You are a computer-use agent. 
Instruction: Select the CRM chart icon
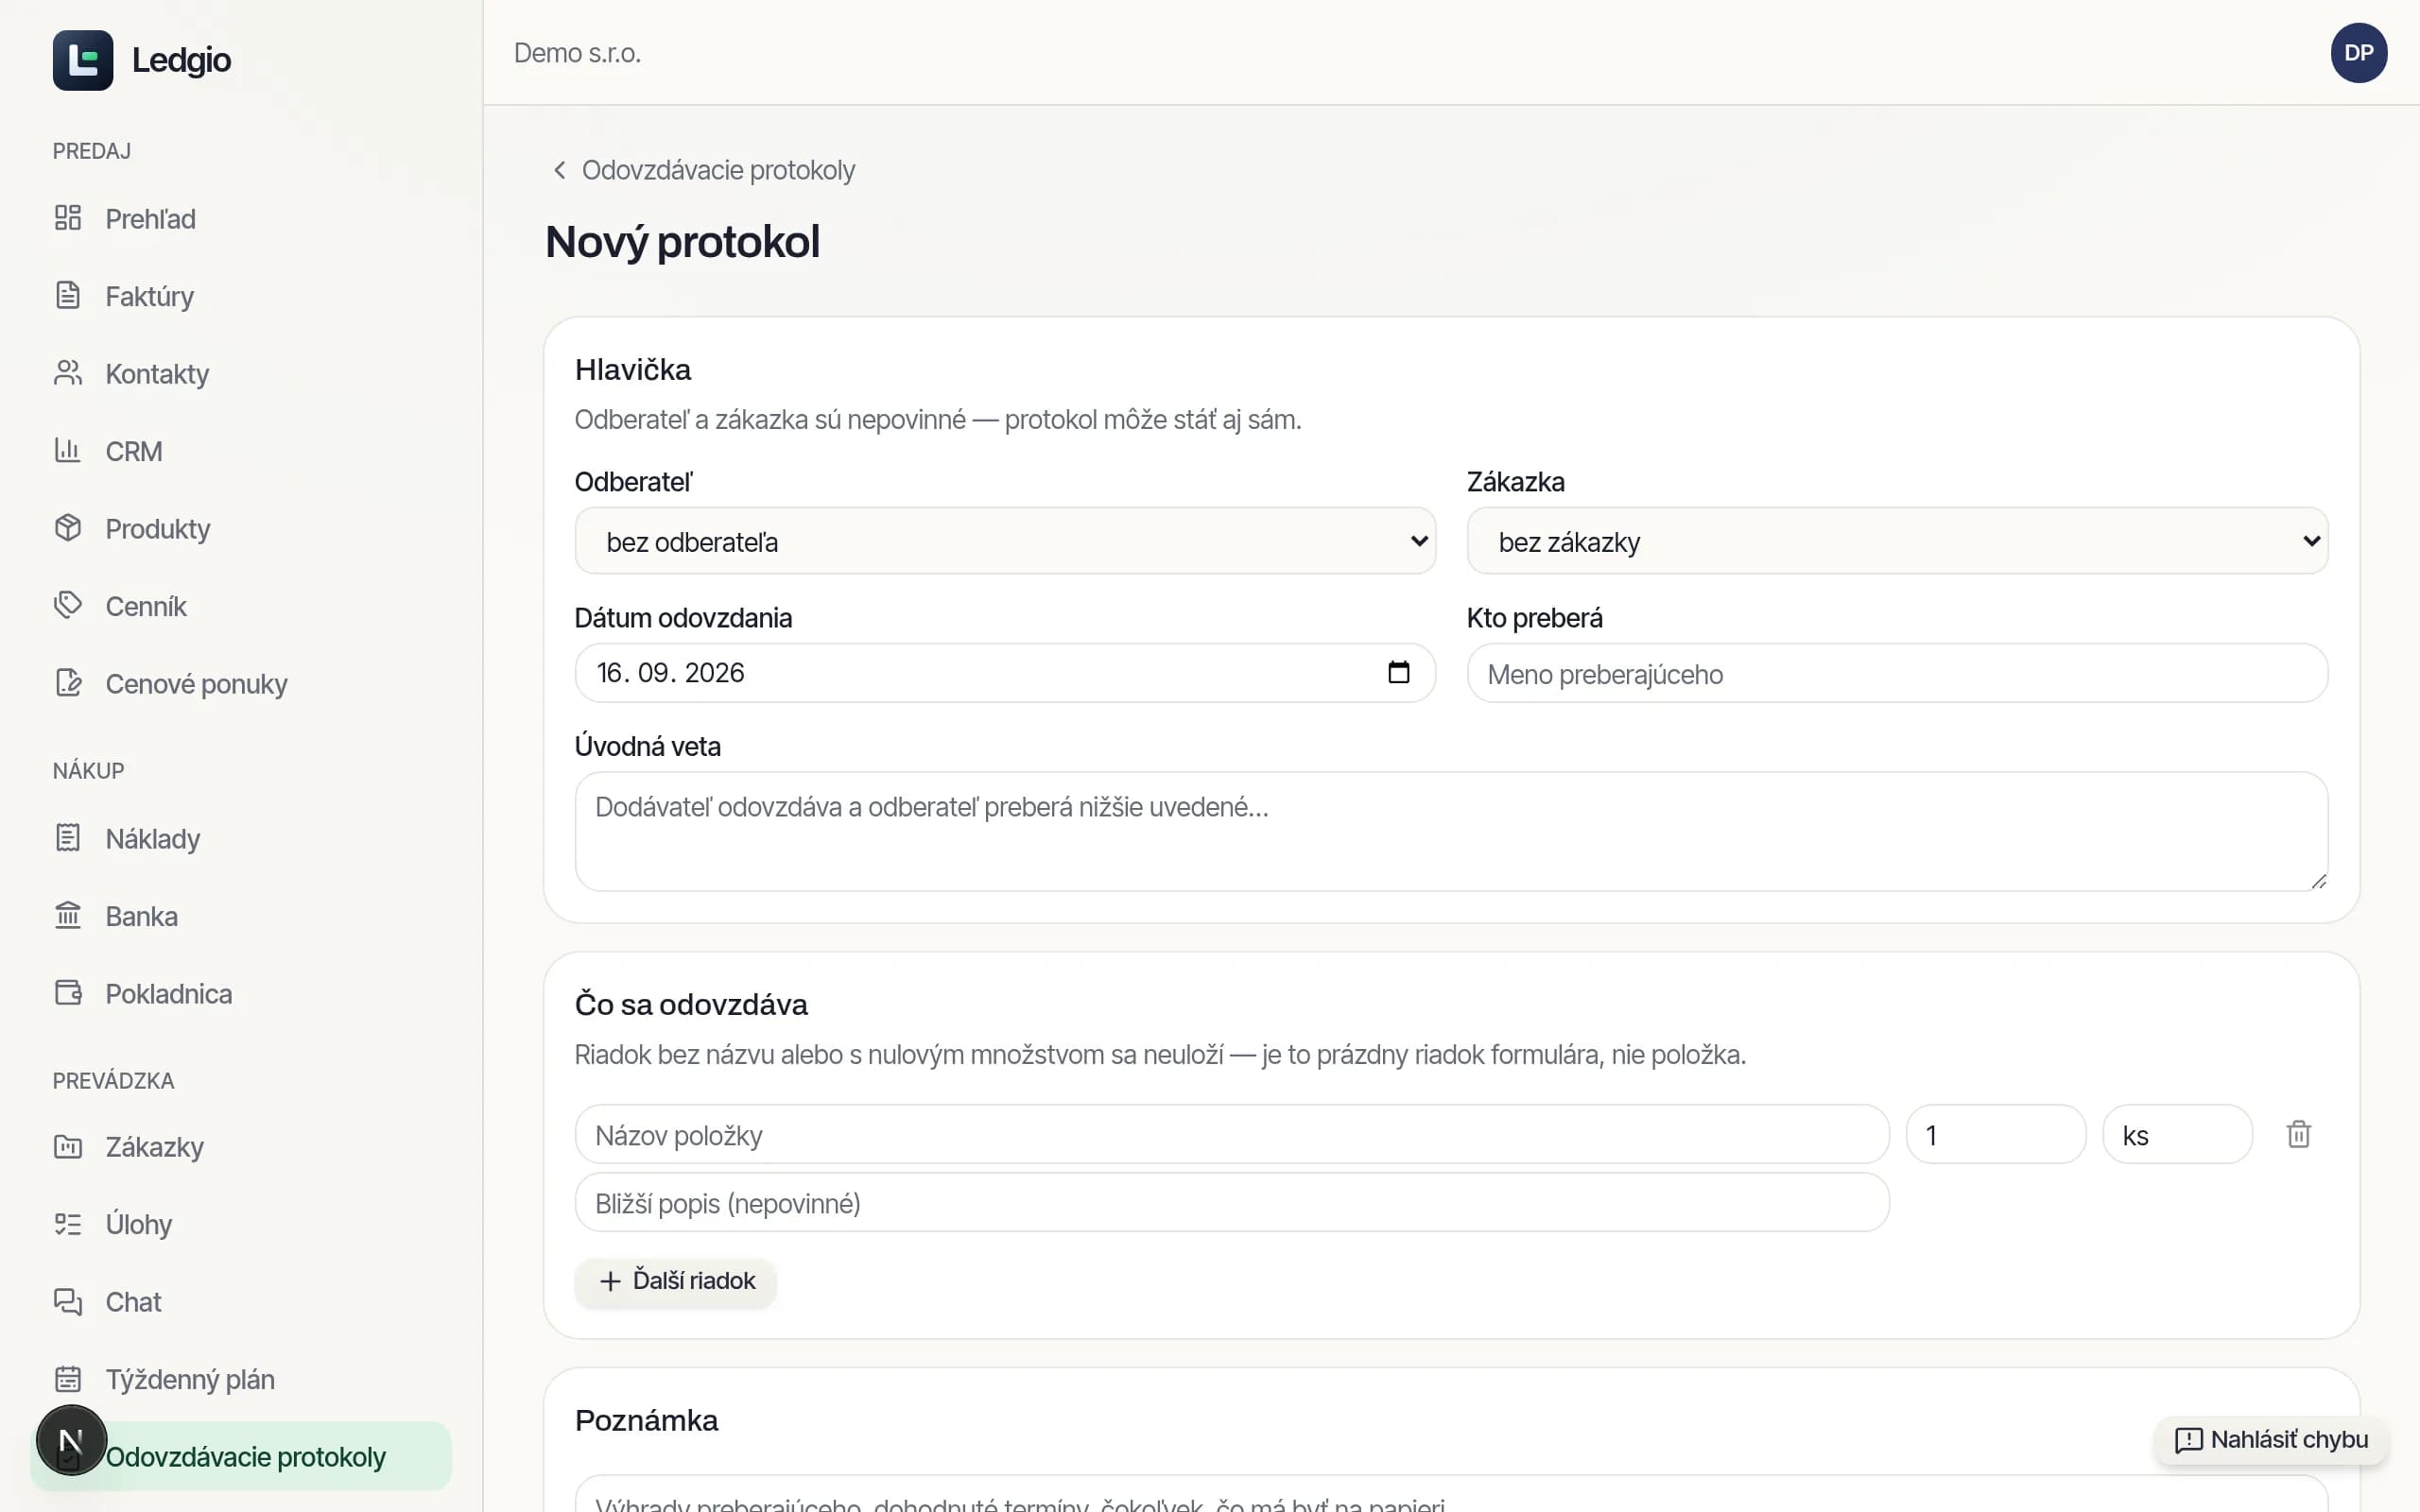coord(68,450)
